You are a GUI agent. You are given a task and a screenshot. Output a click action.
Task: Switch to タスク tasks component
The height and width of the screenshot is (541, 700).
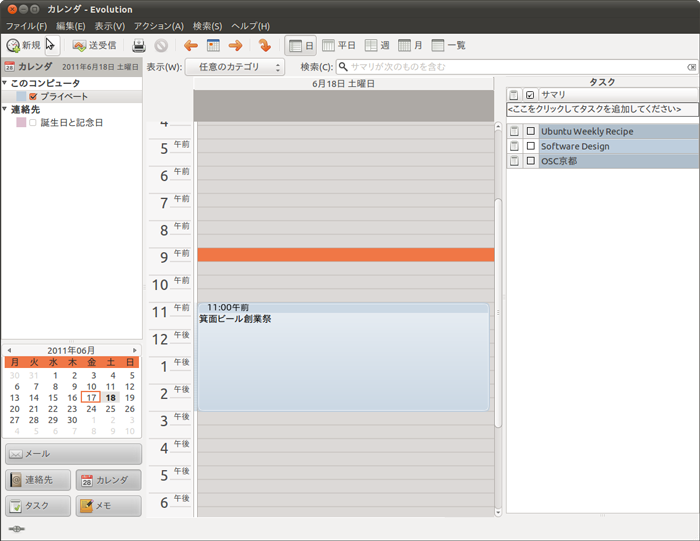(38, 506)
